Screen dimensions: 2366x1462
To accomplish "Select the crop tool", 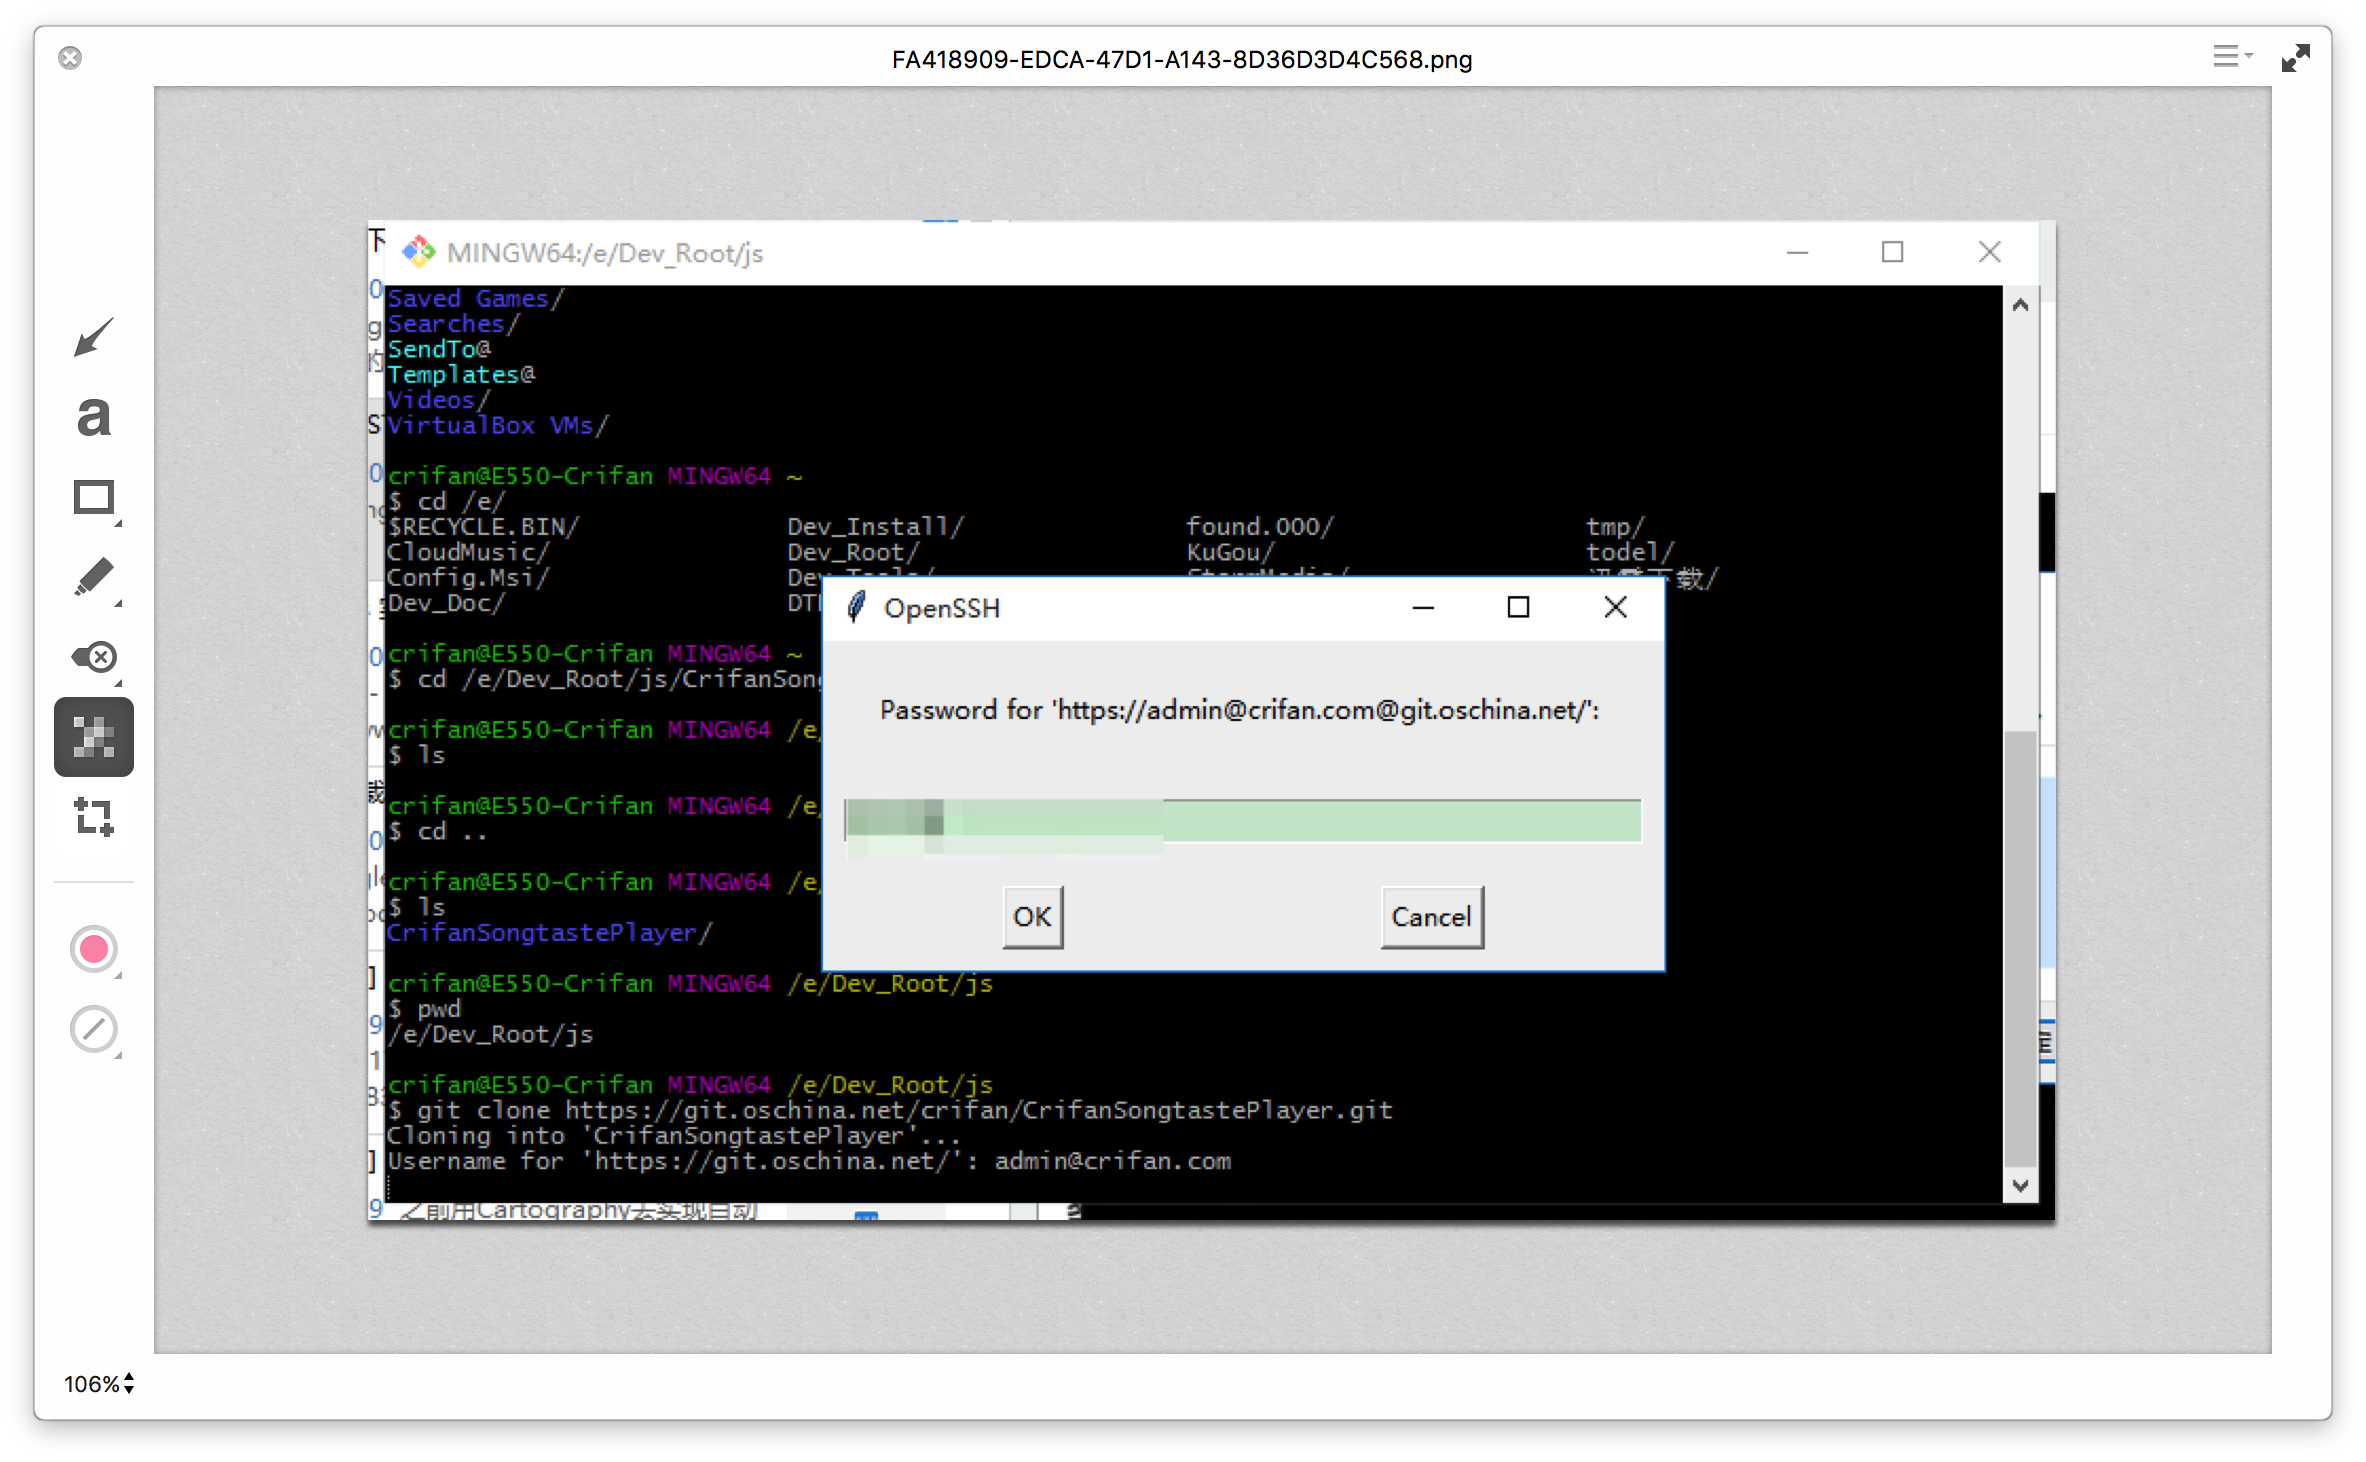I will pyautogui.click(x=94, y=817).
